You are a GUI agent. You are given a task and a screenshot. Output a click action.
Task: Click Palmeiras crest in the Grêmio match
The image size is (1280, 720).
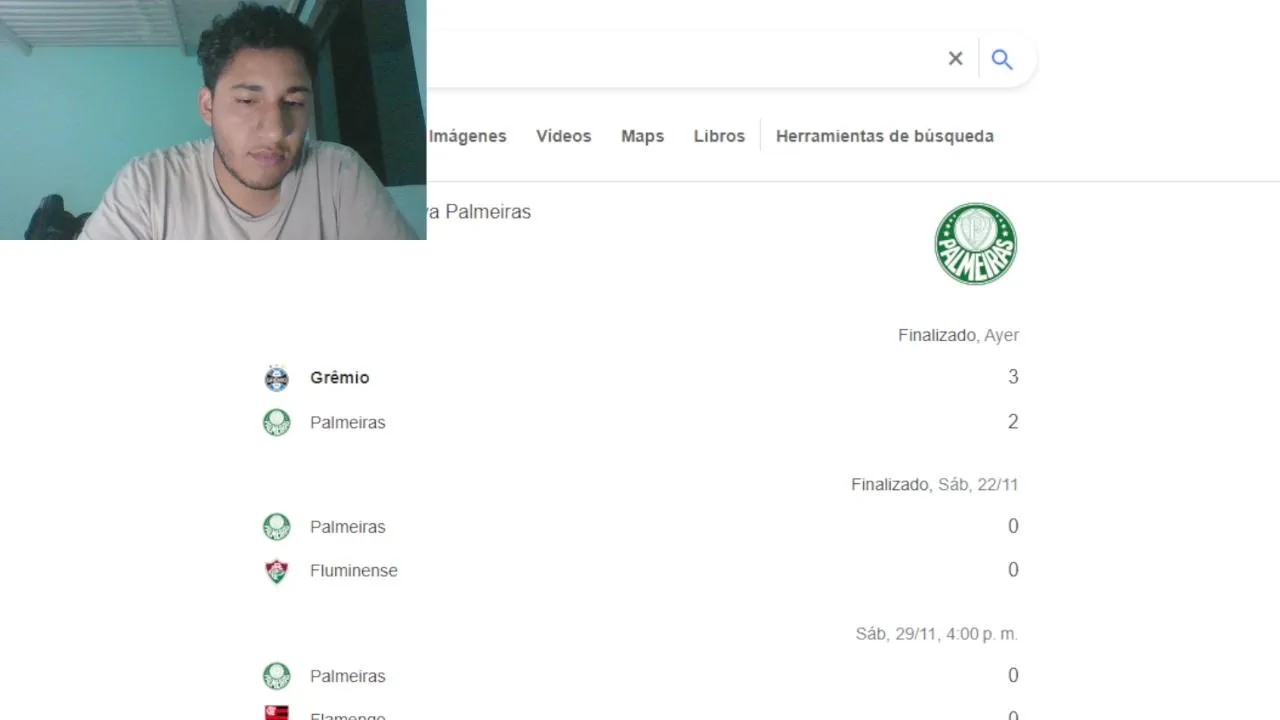(x=276, y=422)
